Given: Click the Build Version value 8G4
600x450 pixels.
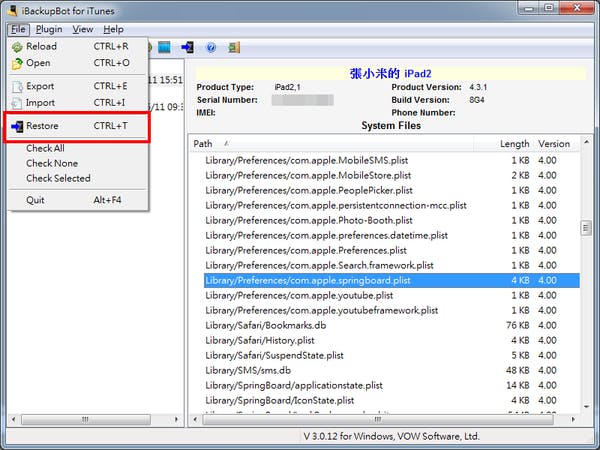Looking at the screenshot, I should (x=477, y=100).
